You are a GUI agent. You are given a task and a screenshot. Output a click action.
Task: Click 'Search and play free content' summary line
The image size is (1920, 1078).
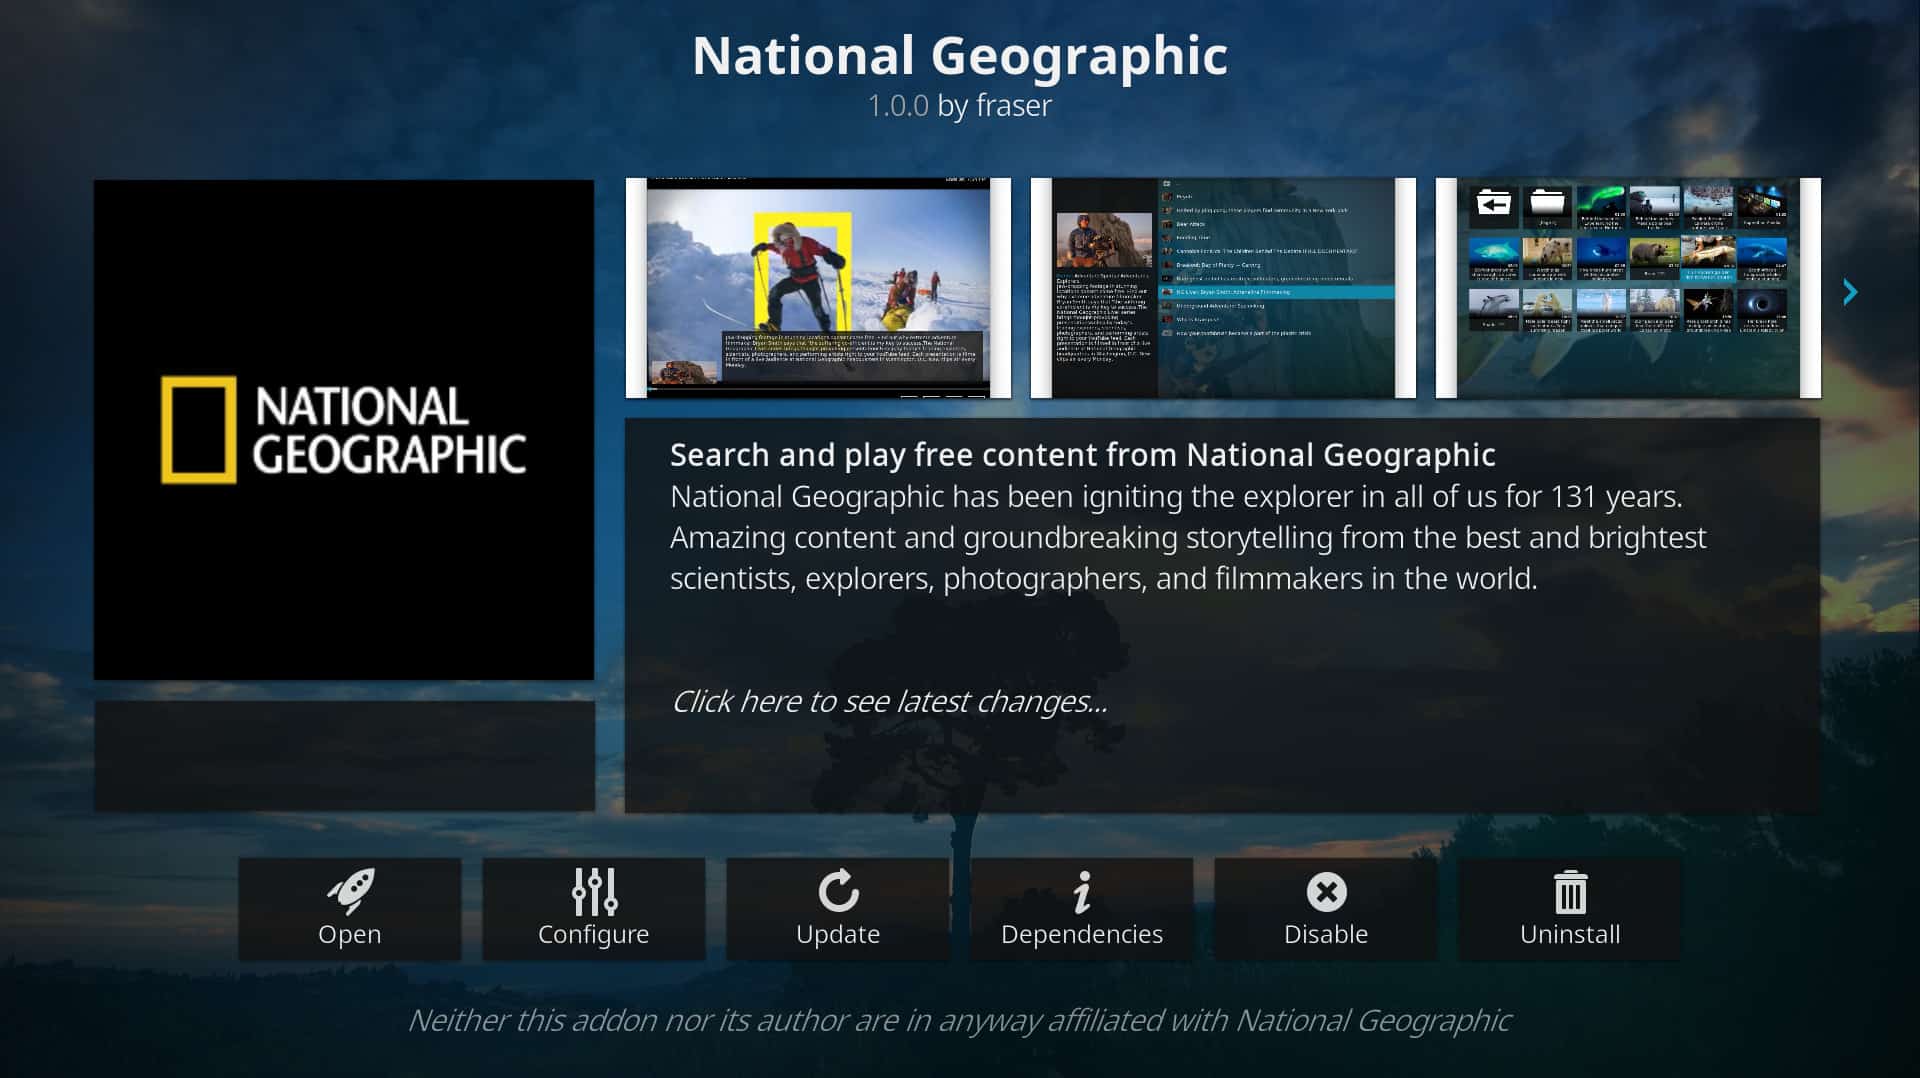1083,455
